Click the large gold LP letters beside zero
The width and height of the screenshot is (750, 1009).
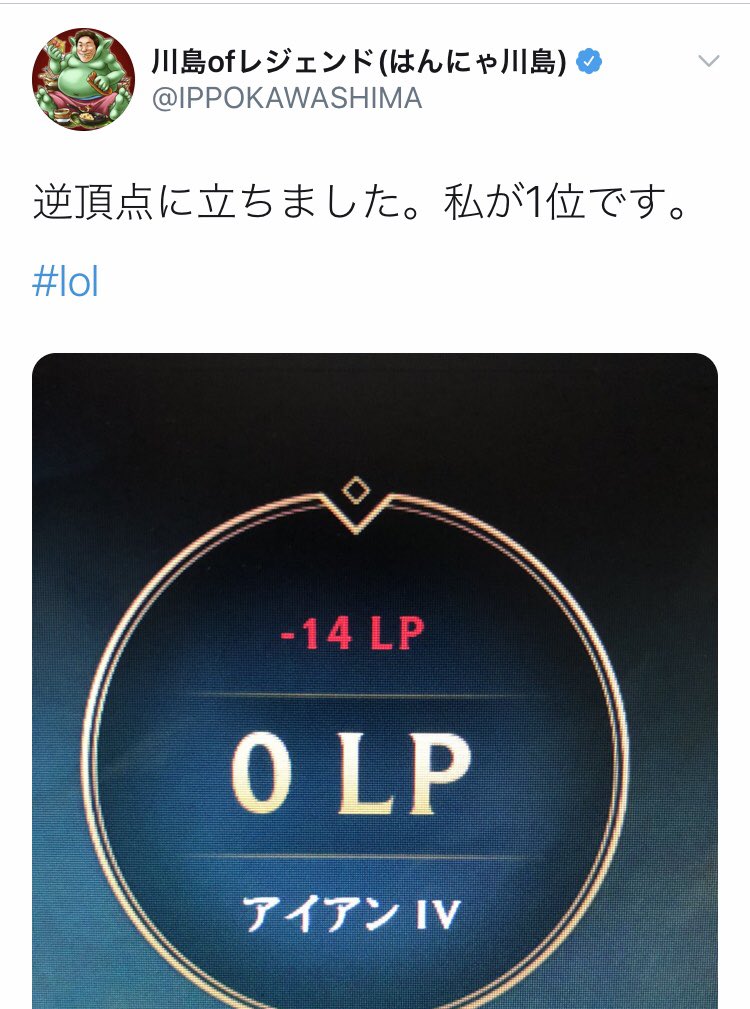(405, 773)
